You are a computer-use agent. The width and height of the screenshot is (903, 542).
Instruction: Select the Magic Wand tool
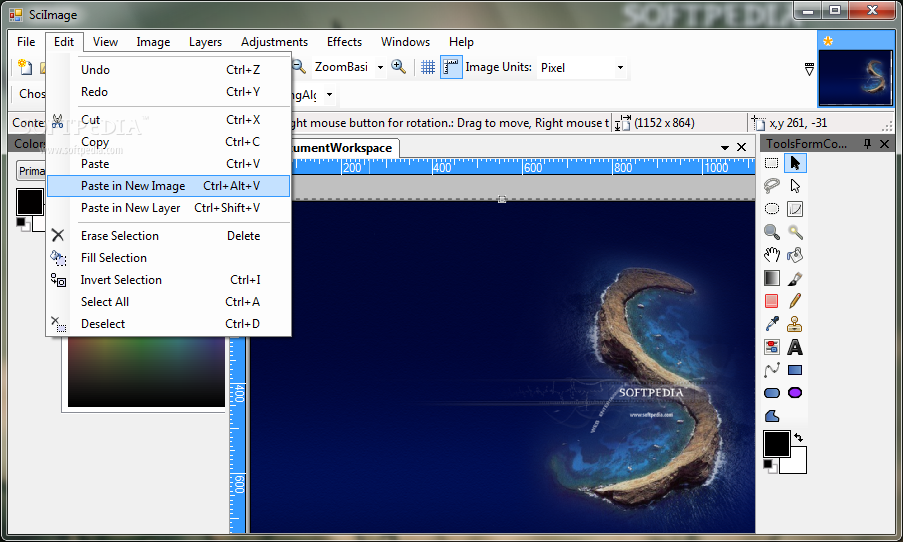tap(795, 232)
